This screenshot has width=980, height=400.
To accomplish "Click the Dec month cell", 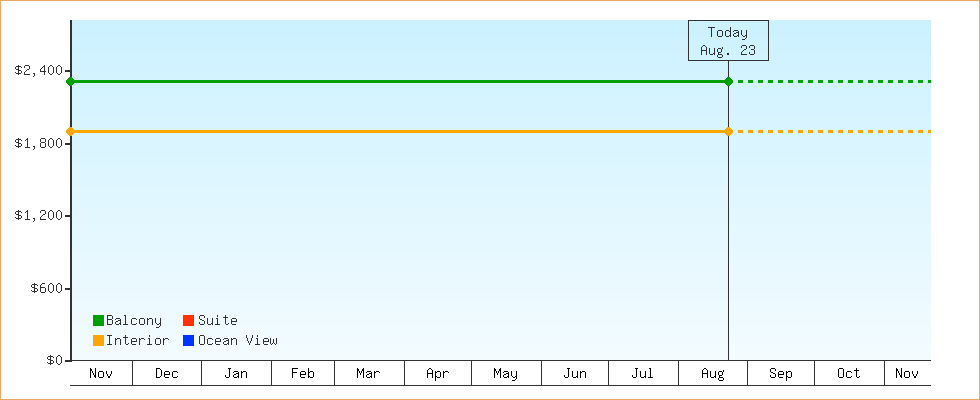I will tap(167, 373).
